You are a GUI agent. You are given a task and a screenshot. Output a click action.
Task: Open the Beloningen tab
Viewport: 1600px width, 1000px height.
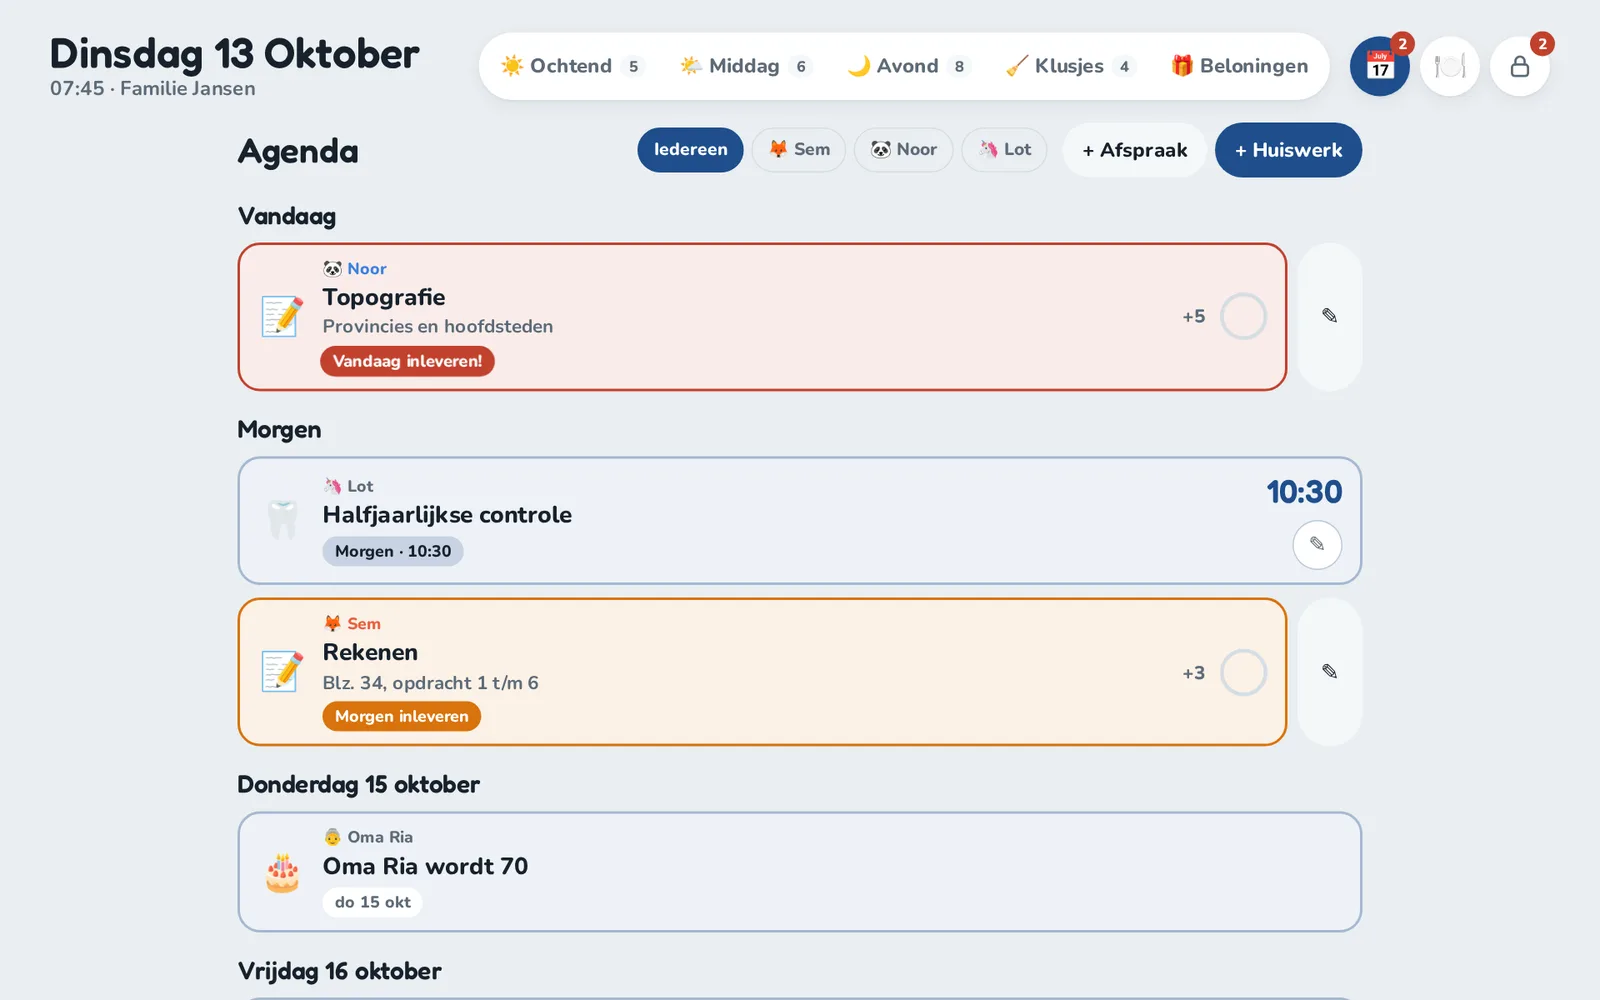coord(1239,66)
